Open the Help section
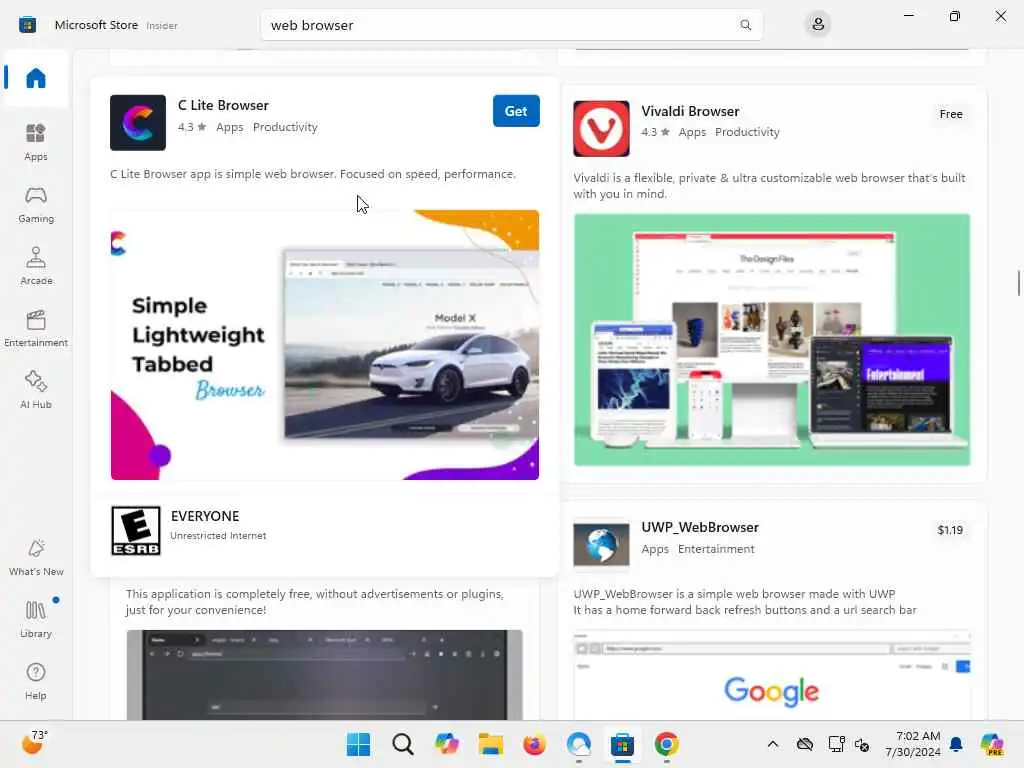1024x768 pixels. 36,681
